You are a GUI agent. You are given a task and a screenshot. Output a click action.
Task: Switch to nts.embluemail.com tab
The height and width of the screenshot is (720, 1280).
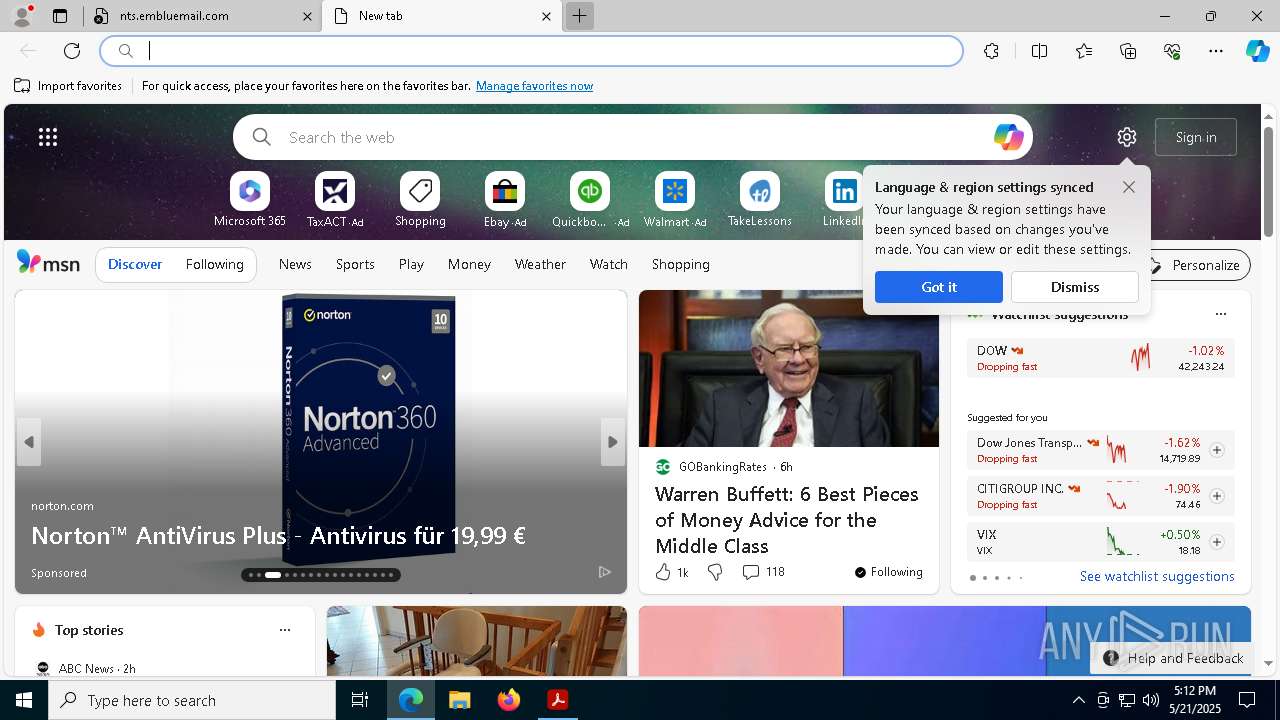203,16
